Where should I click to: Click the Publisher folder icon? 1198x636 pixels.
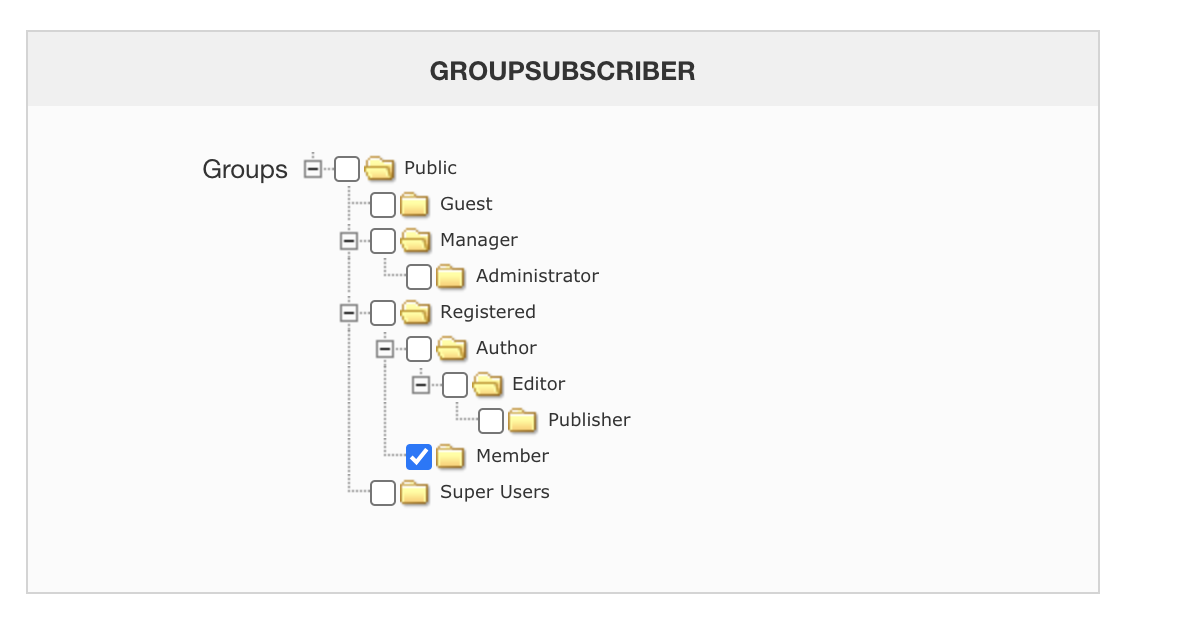[x=523, y=420]
